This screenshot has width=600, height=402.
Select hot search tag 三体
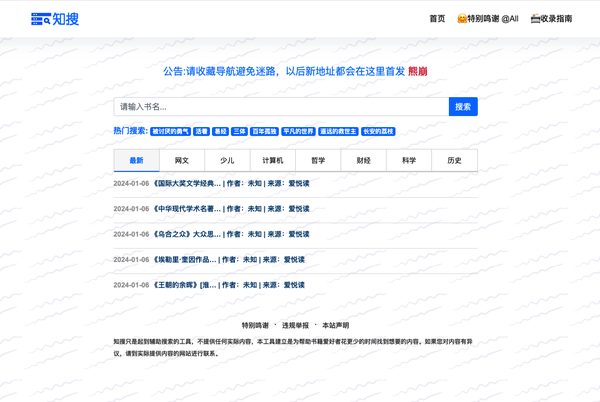click(240, 131)
